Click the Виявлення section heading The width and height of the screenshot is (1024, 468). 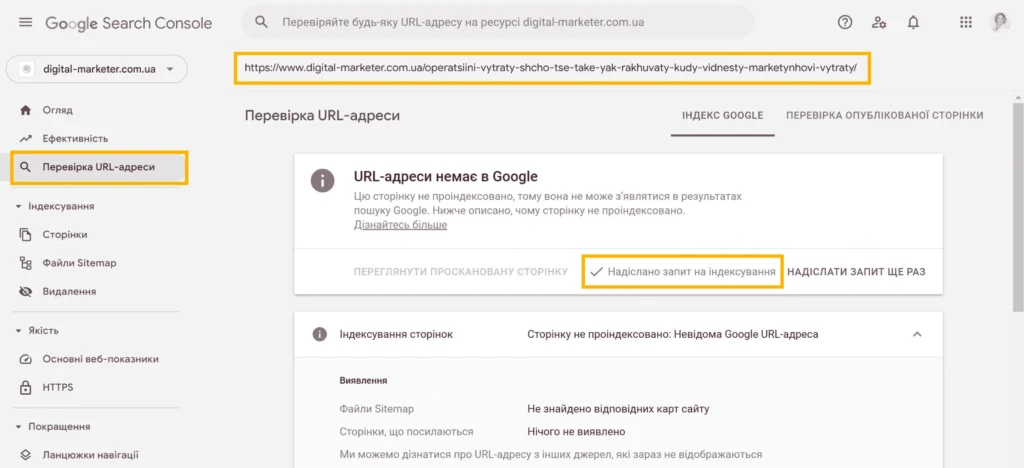(x=364, y=381)
